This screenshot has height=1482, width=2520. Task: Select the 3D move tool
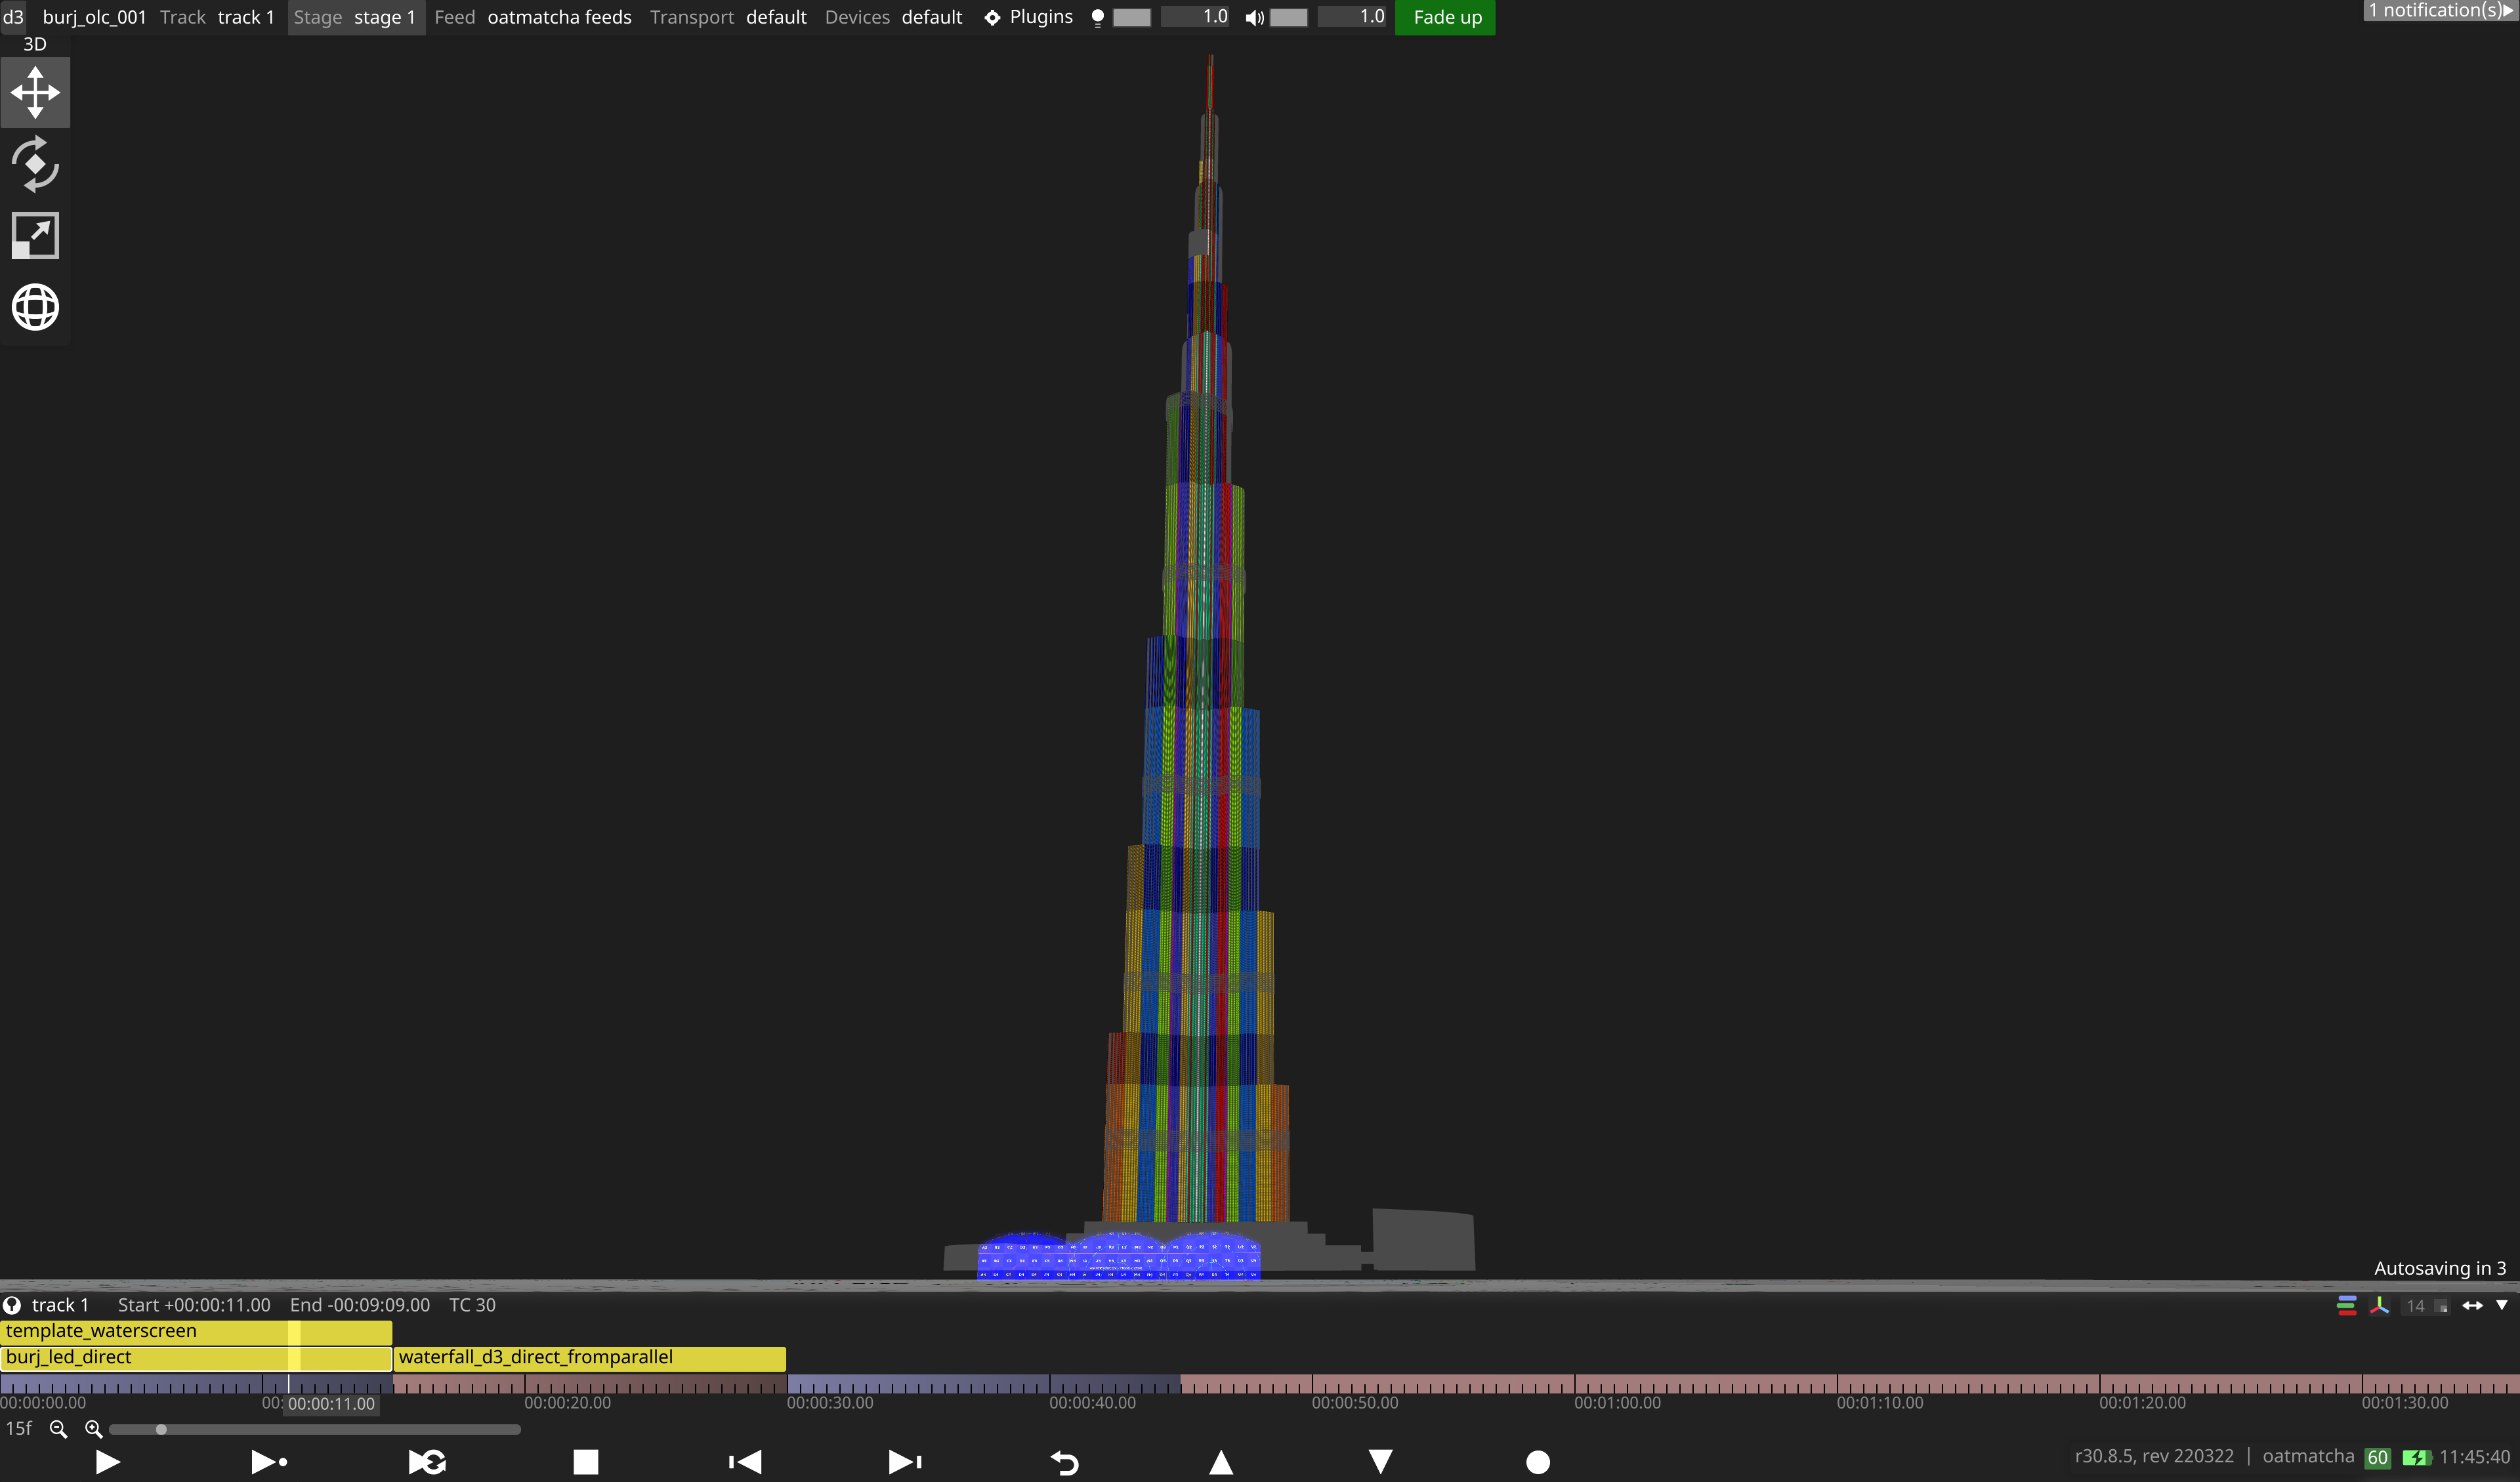(35, 92)
